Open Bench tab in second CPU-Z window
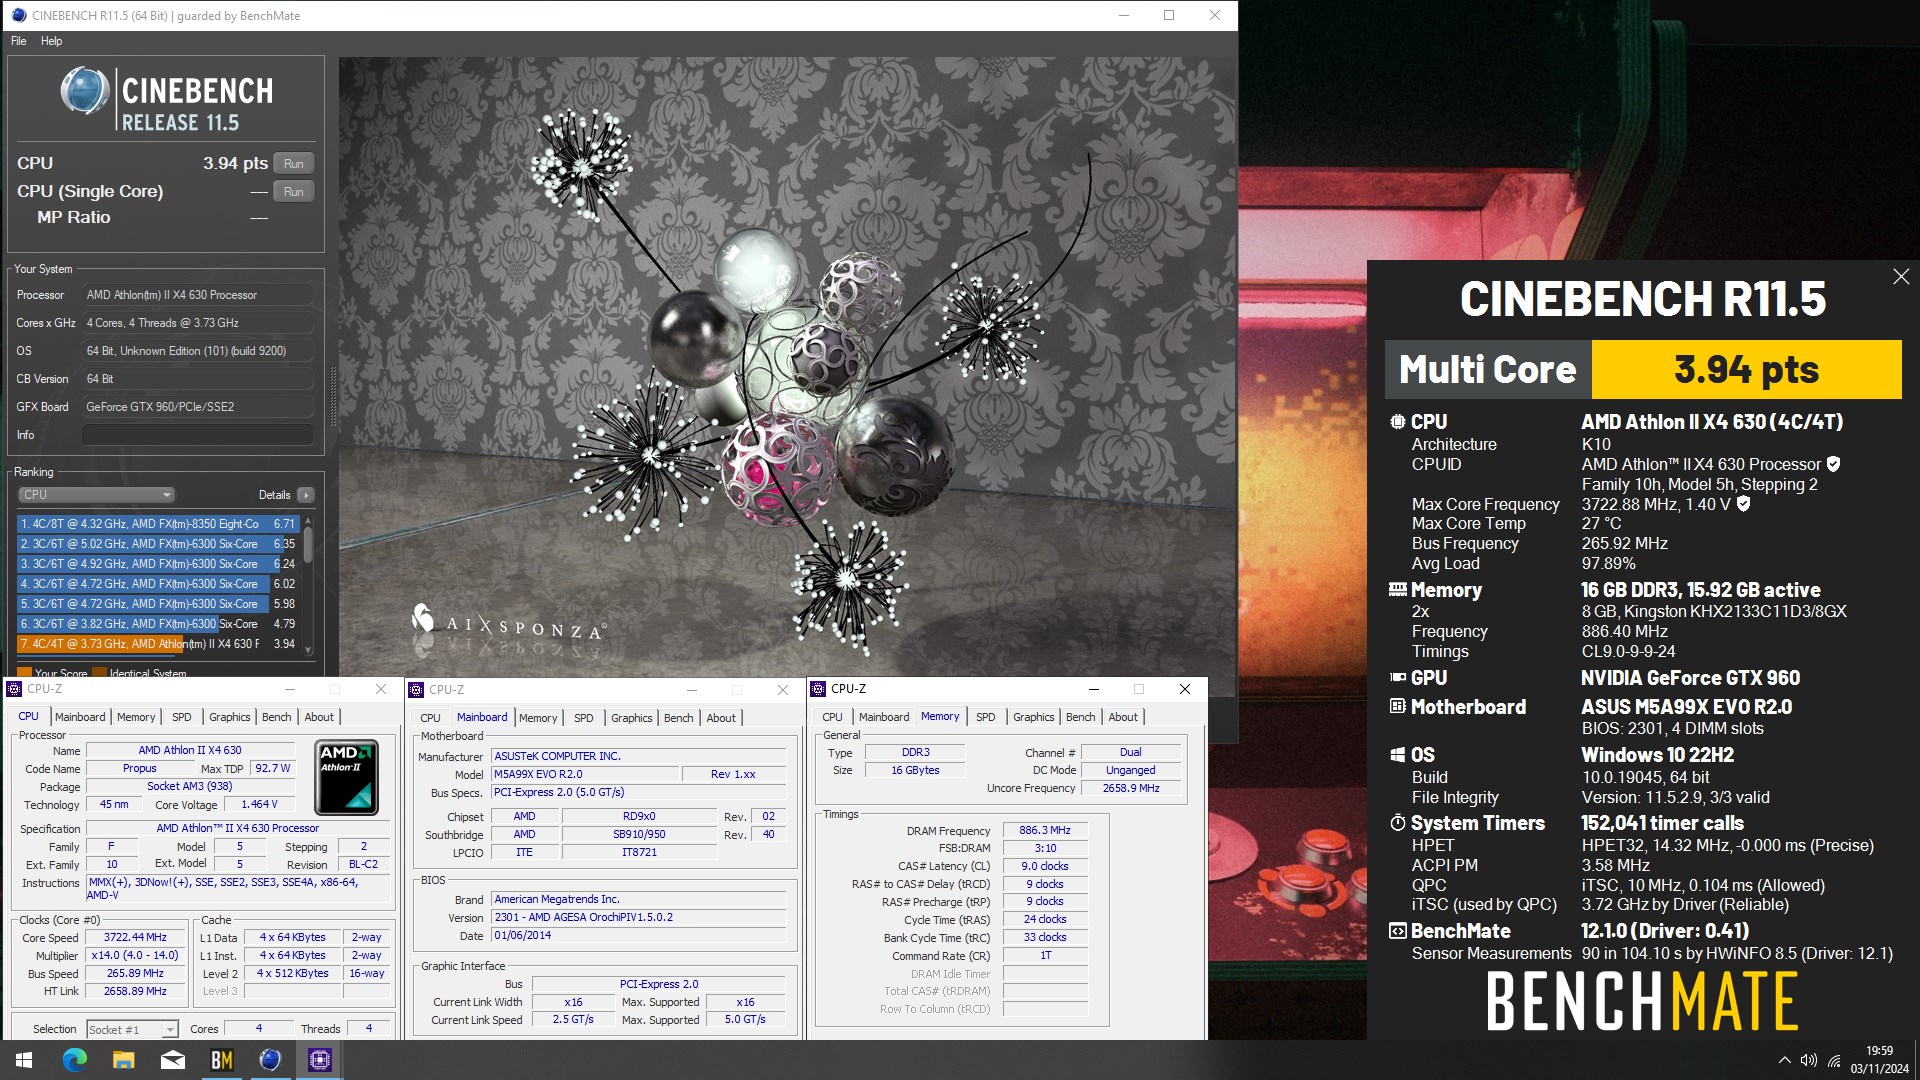Image resolution: width=1920 pixels, height=1080 pixels. point(679,718)
